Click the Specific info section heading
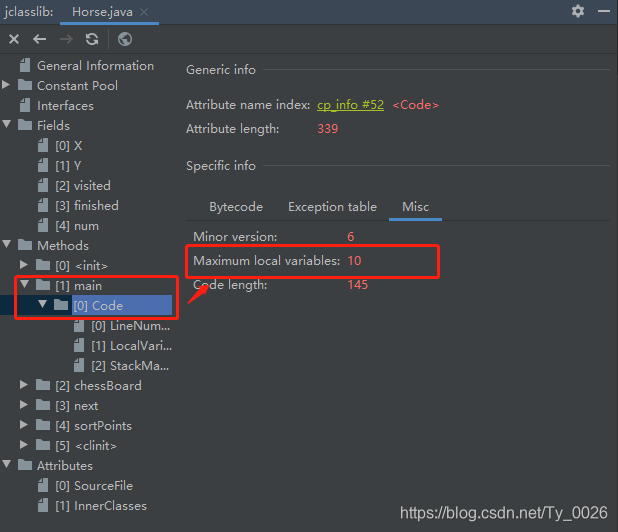 pos(221,166)
